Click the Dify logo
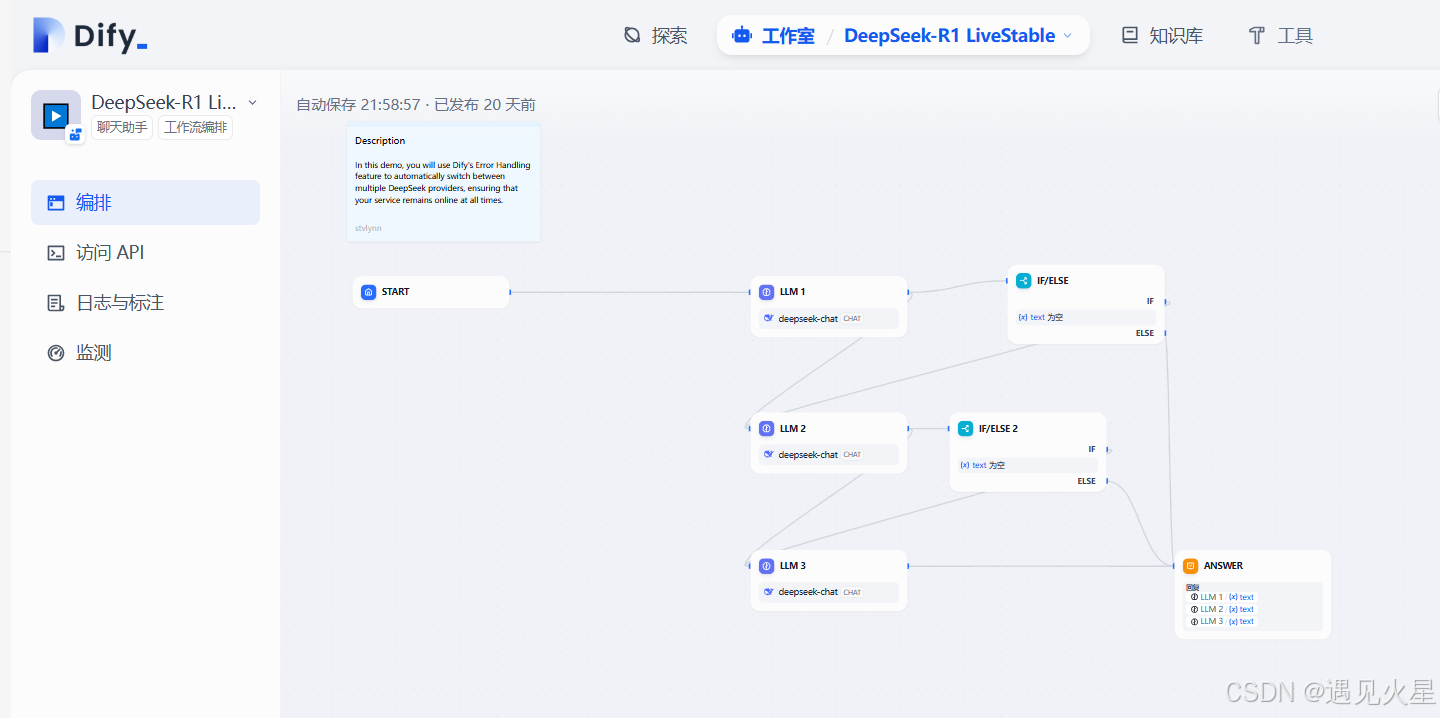This screenshot has height=718, width=1440. 90,36
